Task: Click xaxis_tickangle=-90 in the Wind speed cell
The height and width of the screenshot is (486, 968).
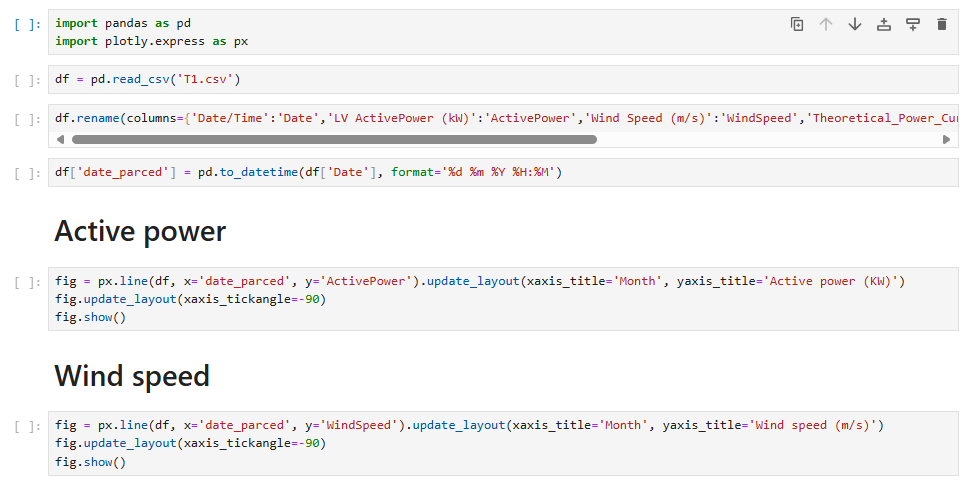Action: [x=252, y=443]
